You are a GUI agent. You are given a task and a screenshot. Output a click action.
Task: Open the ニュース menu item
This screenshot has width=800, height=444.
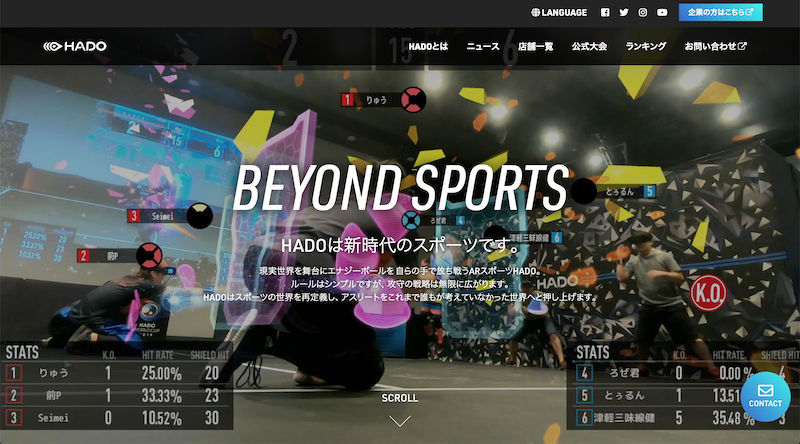483,46
